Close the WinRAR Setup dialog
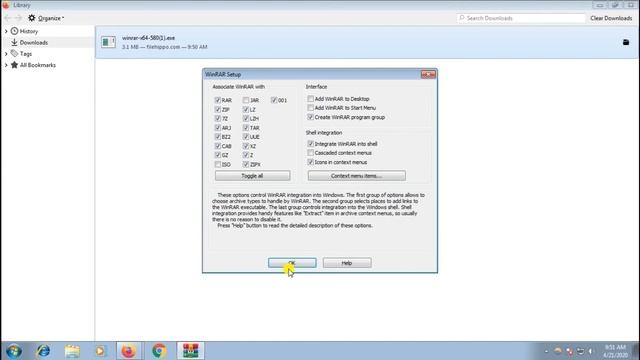Image resolution: width=640 pixels, height=360 pixels. click(428, 74)
